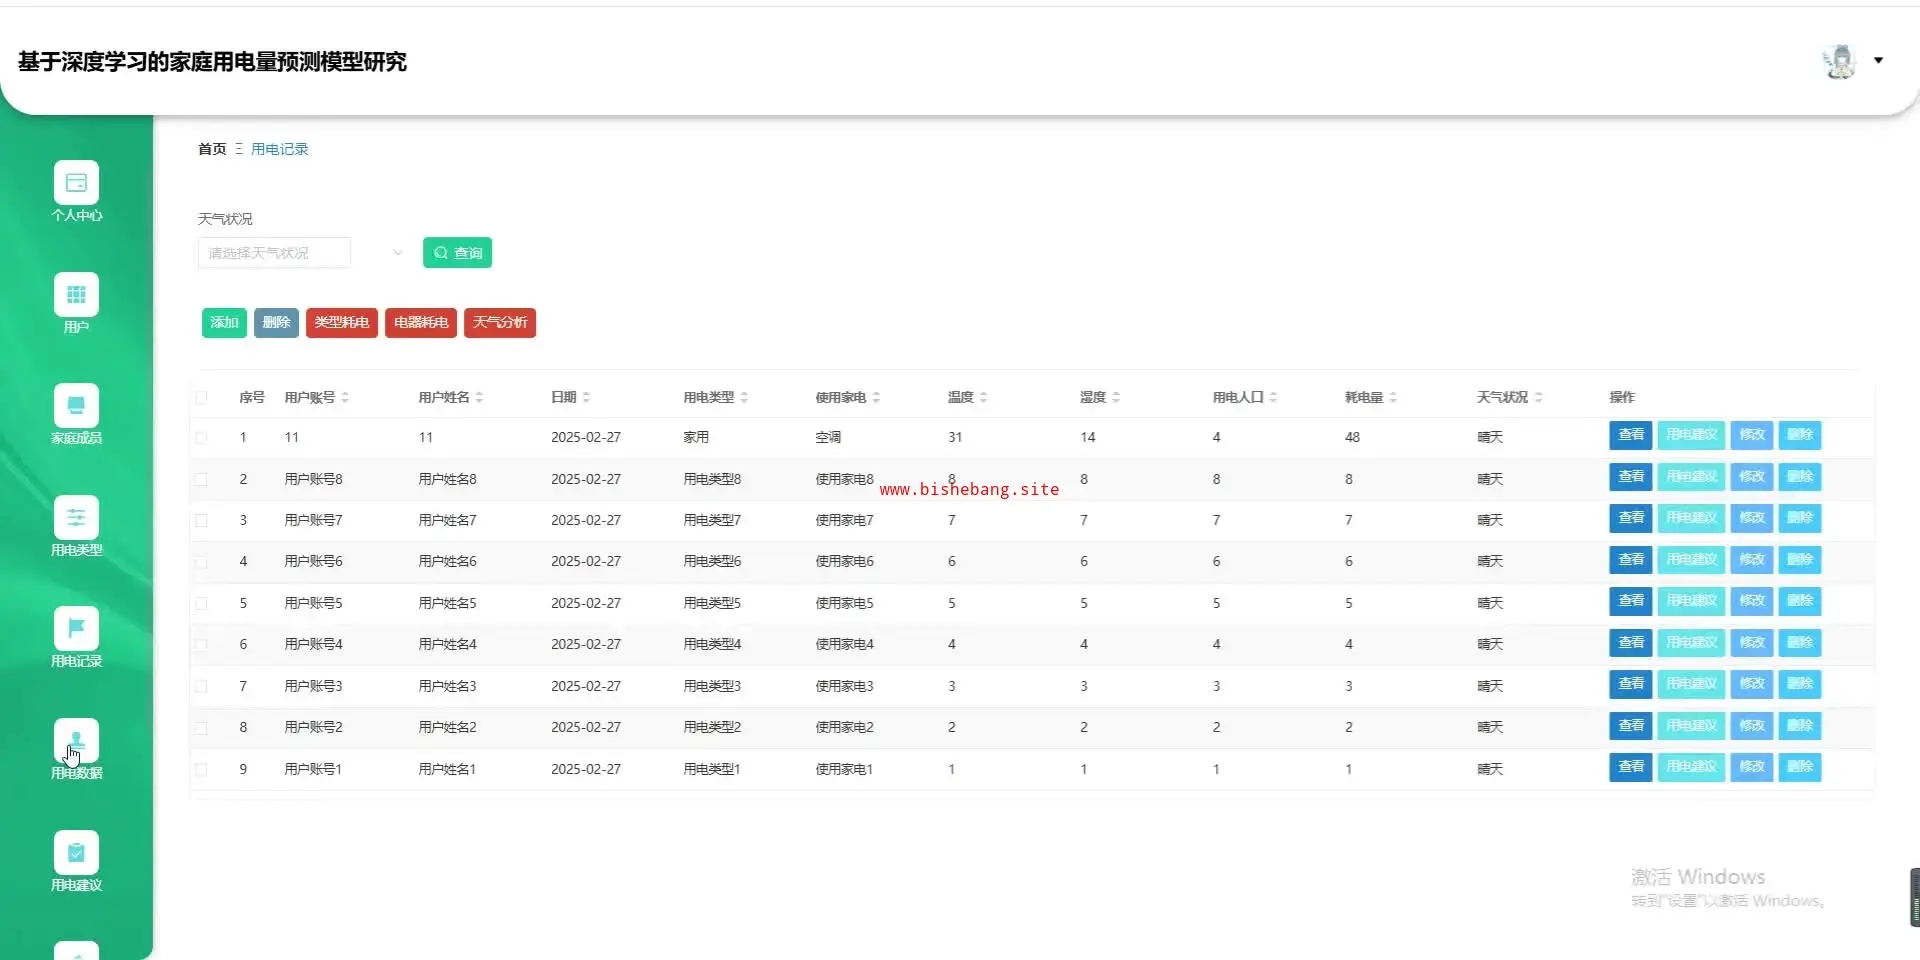This screenshot has height=960, width=1920.
Task: Click the 家用 cell in row 1
Action: pos(696,437)
